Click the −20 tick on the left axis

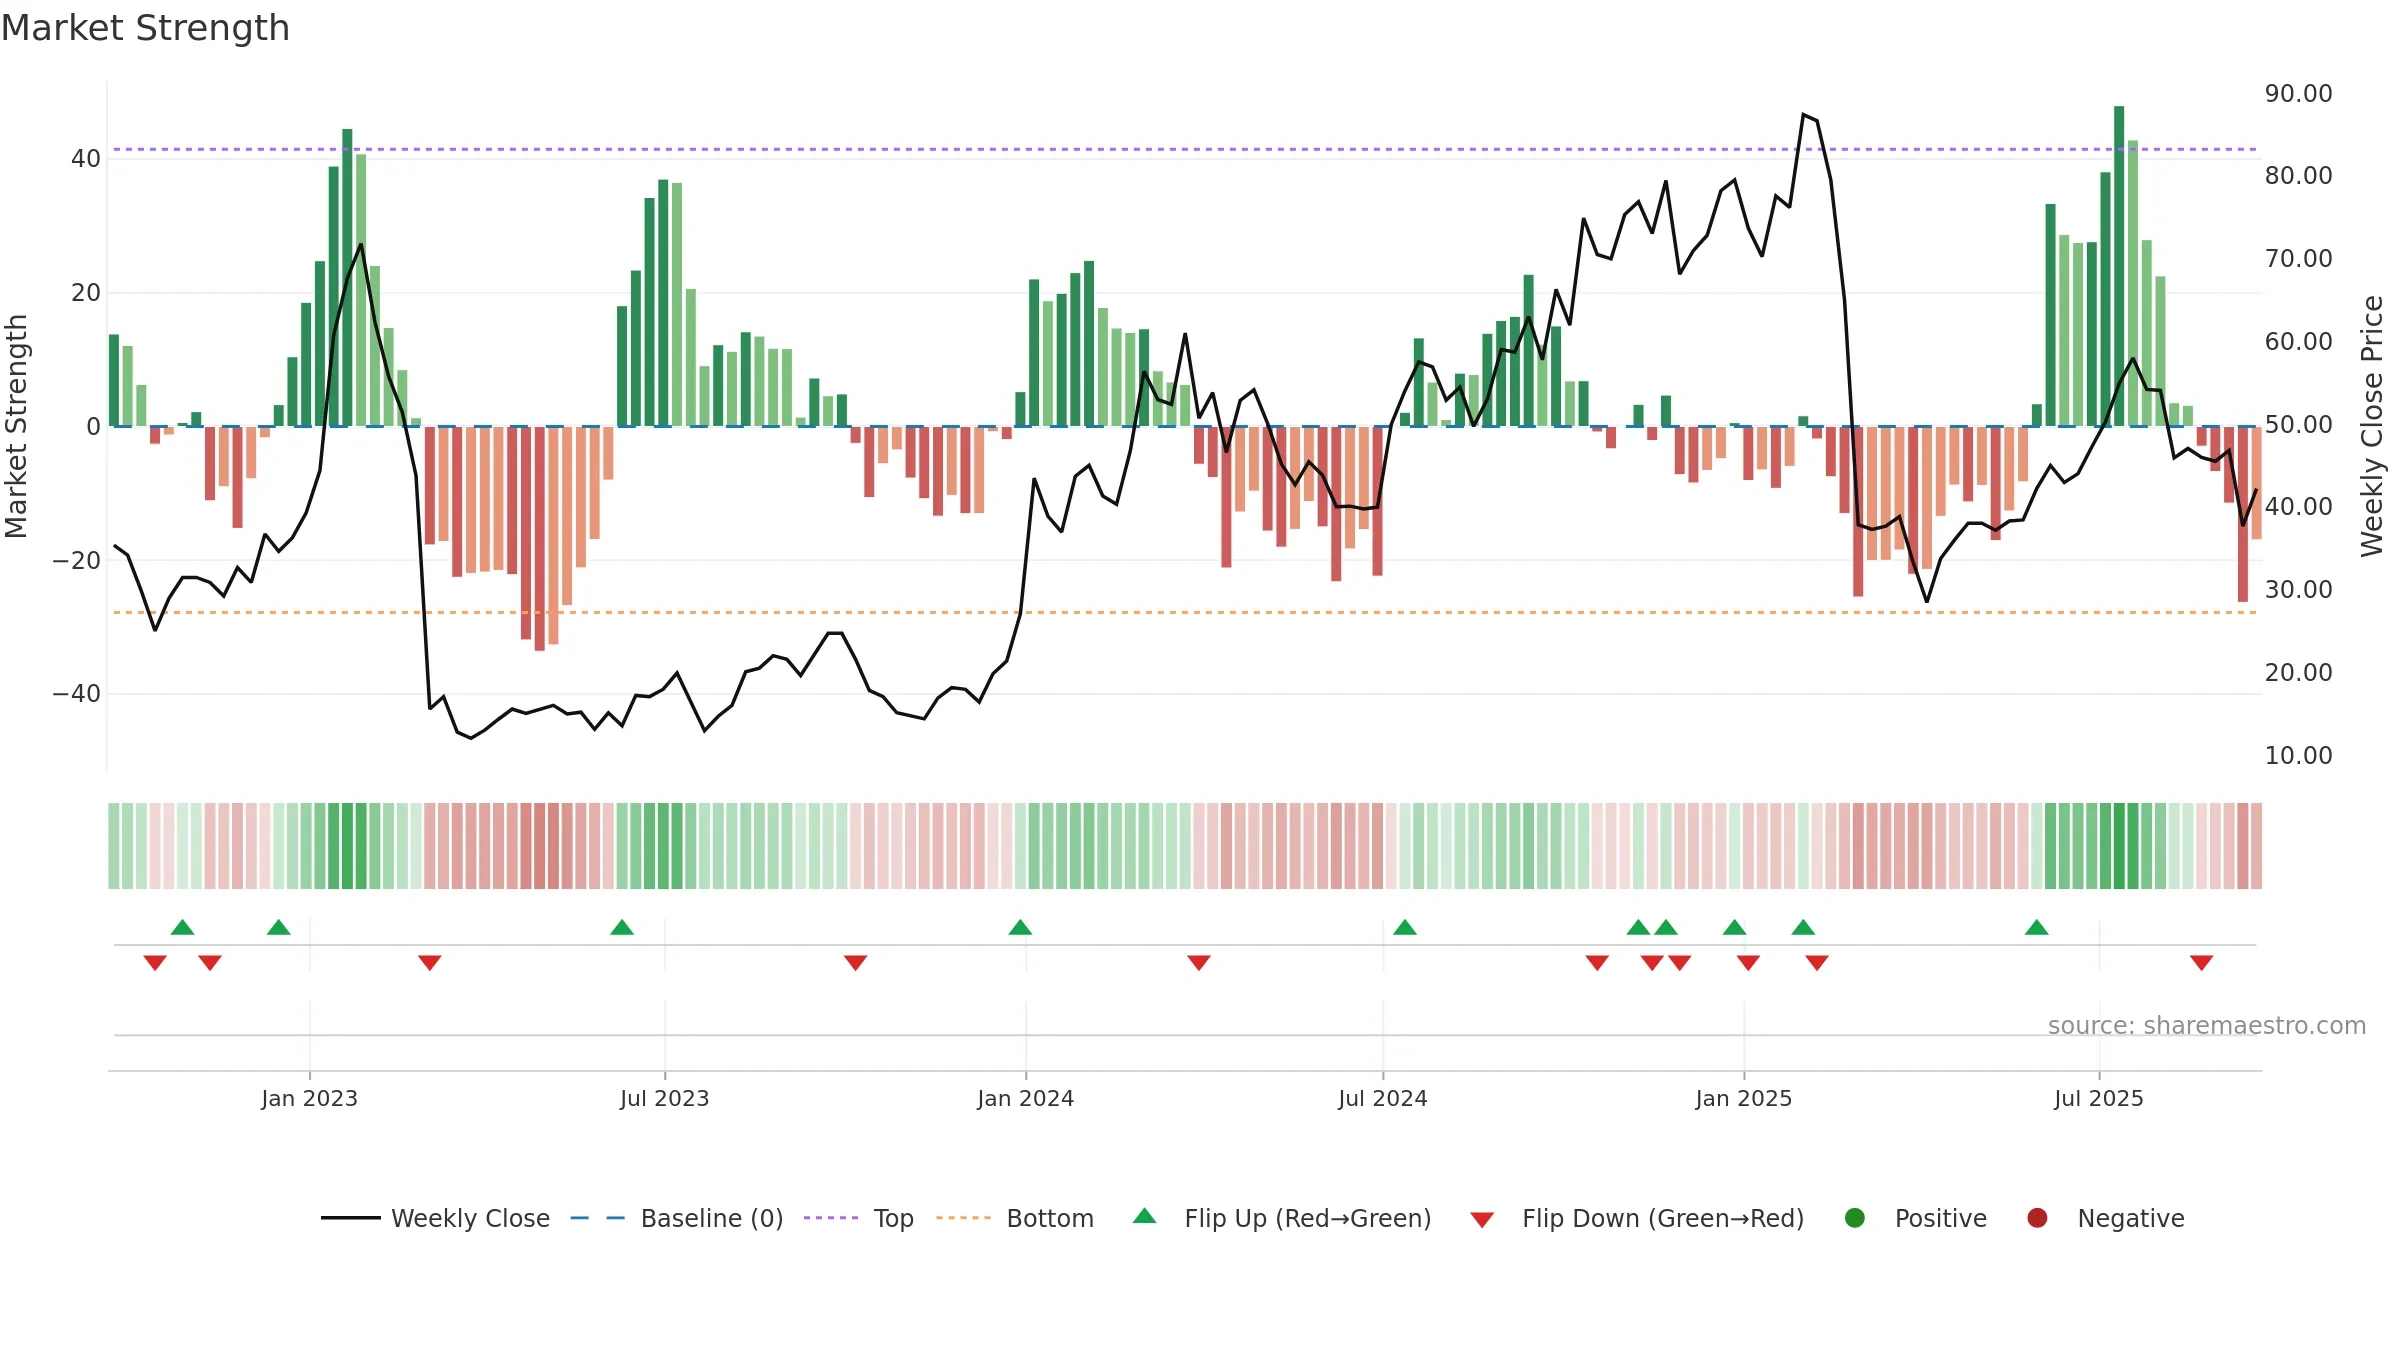pos(77,560)
